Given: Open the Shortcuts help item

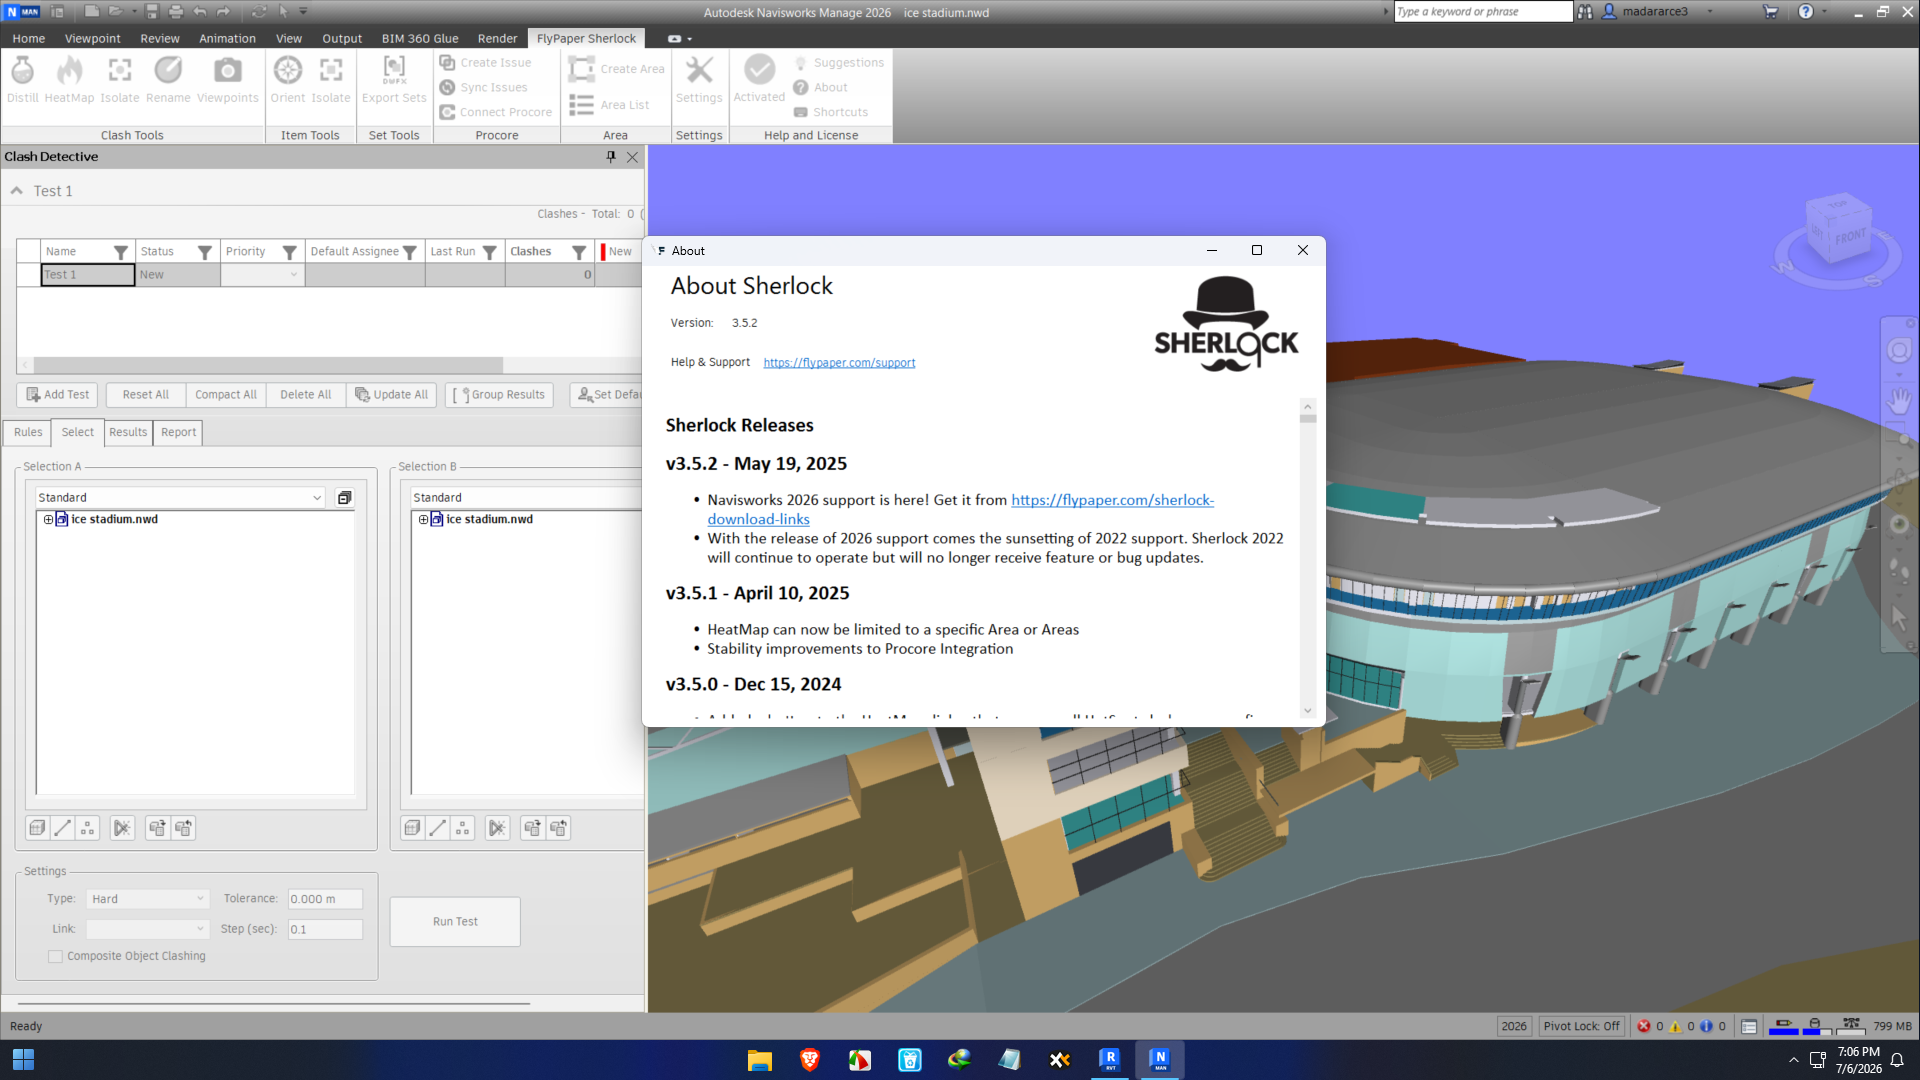Looking at the screenshot, I should [x=831, y=112].
